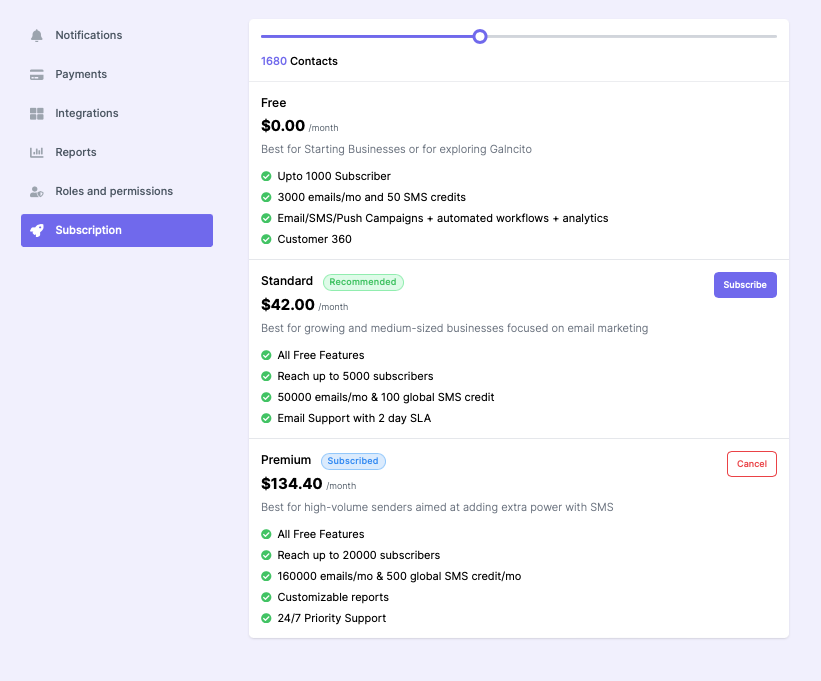Click the Premium description about high-volume senders
The image size is (821, 681).
tap(437, 507)
